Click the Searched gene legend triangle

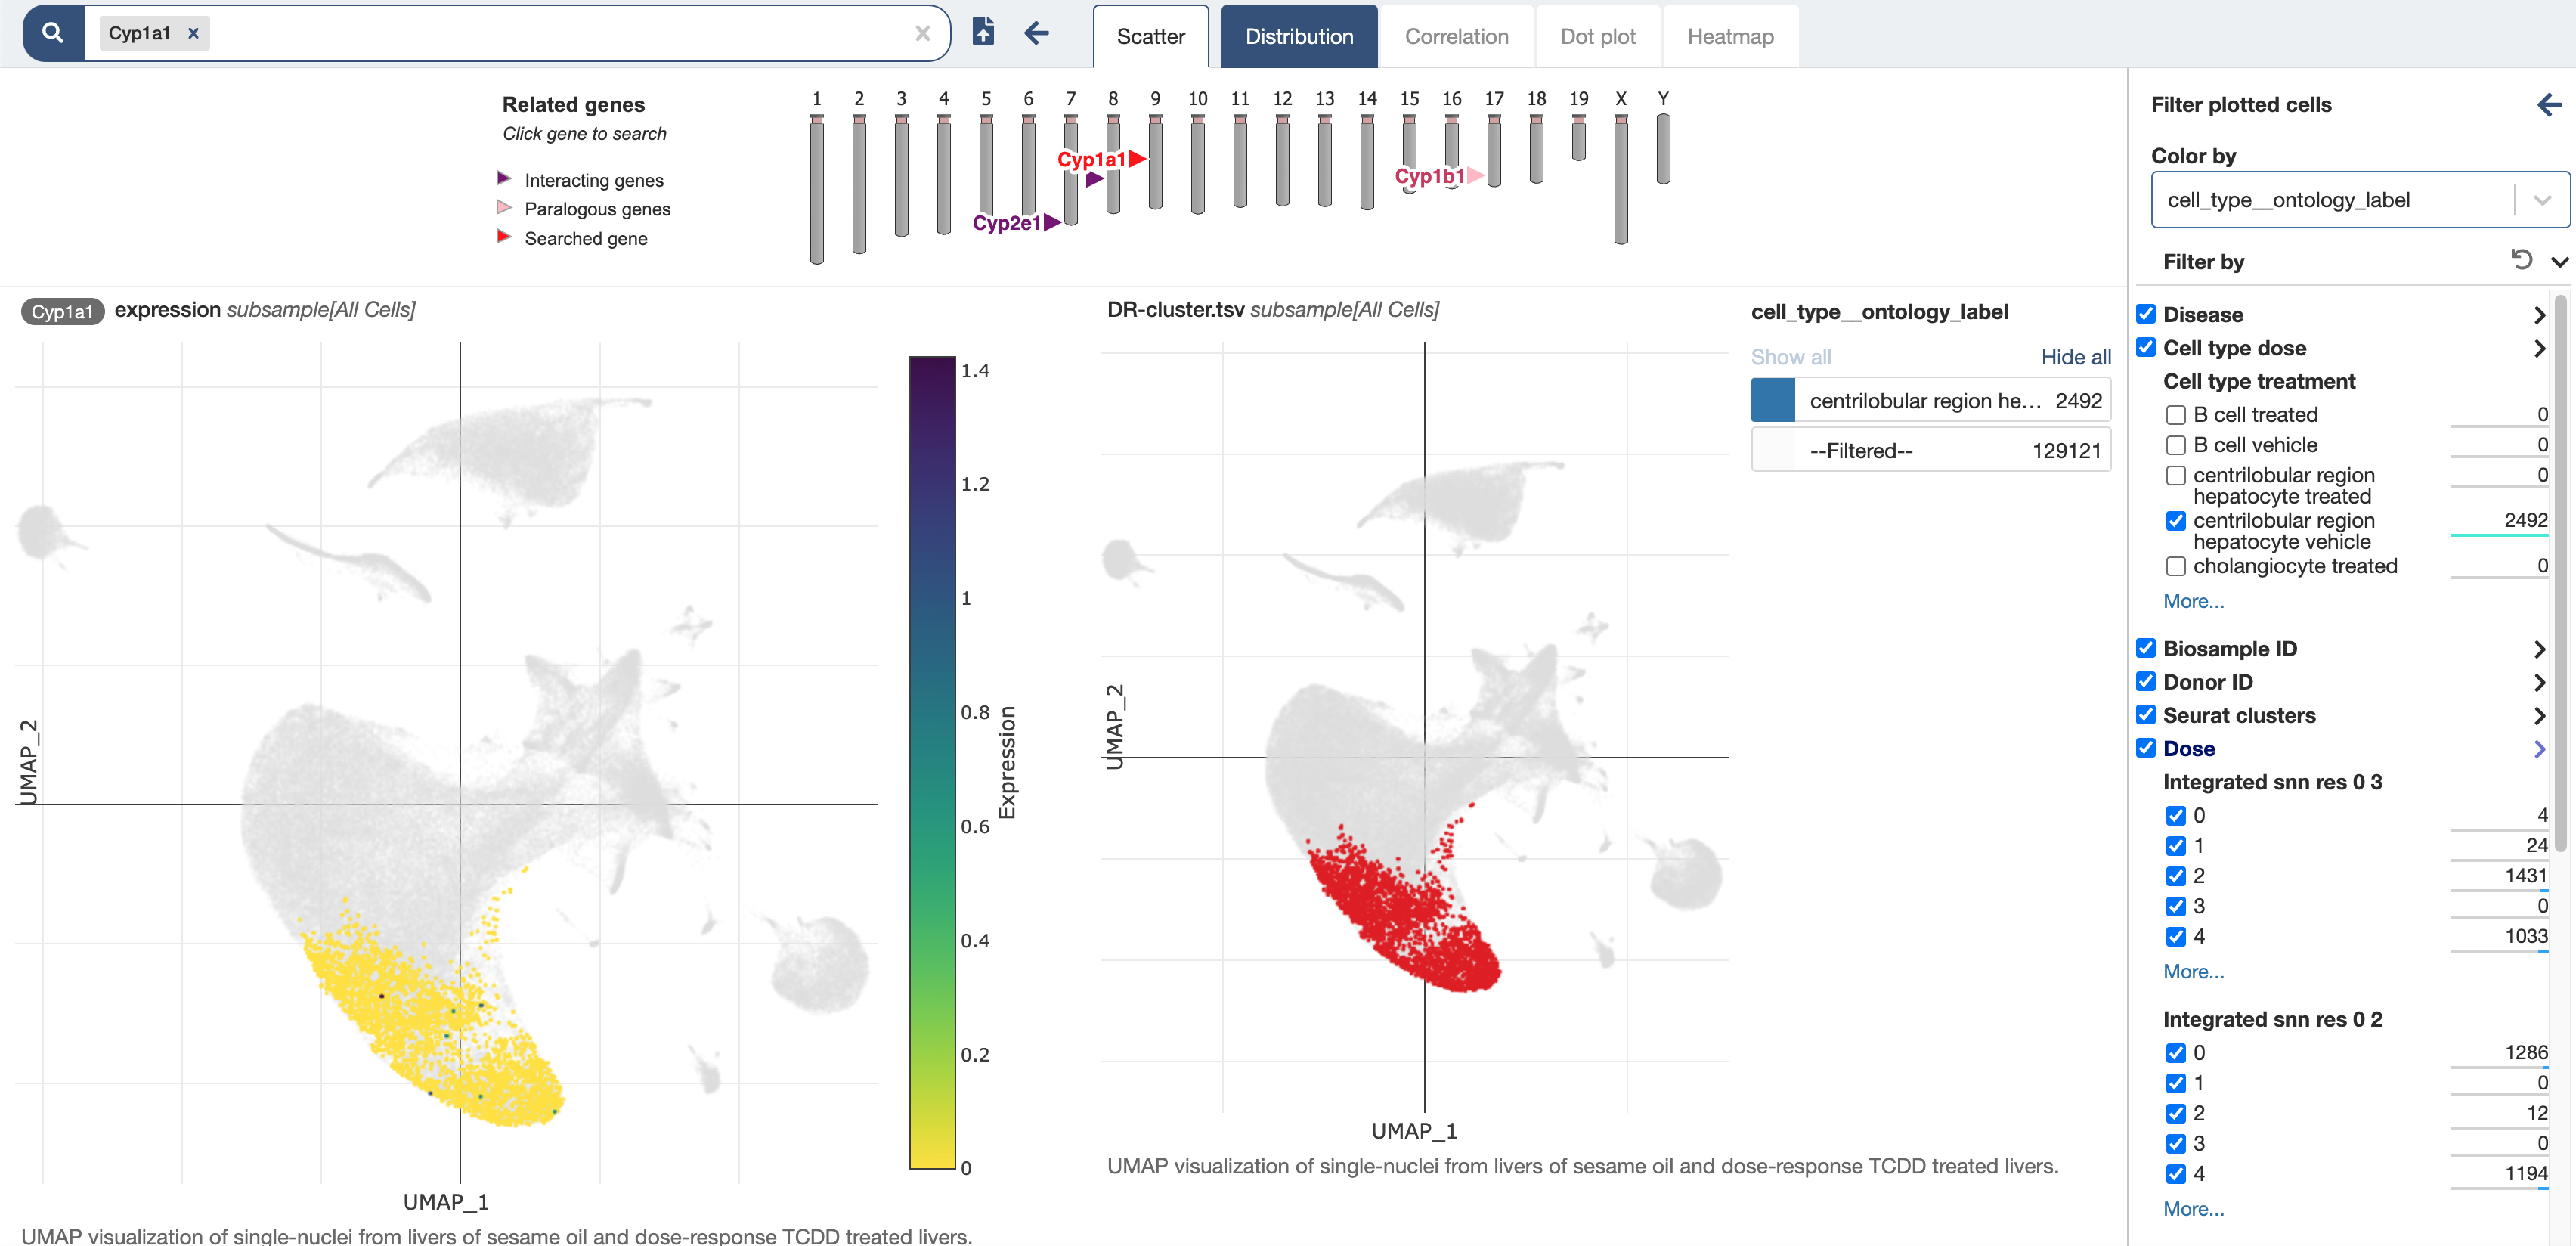pos(504,237)
